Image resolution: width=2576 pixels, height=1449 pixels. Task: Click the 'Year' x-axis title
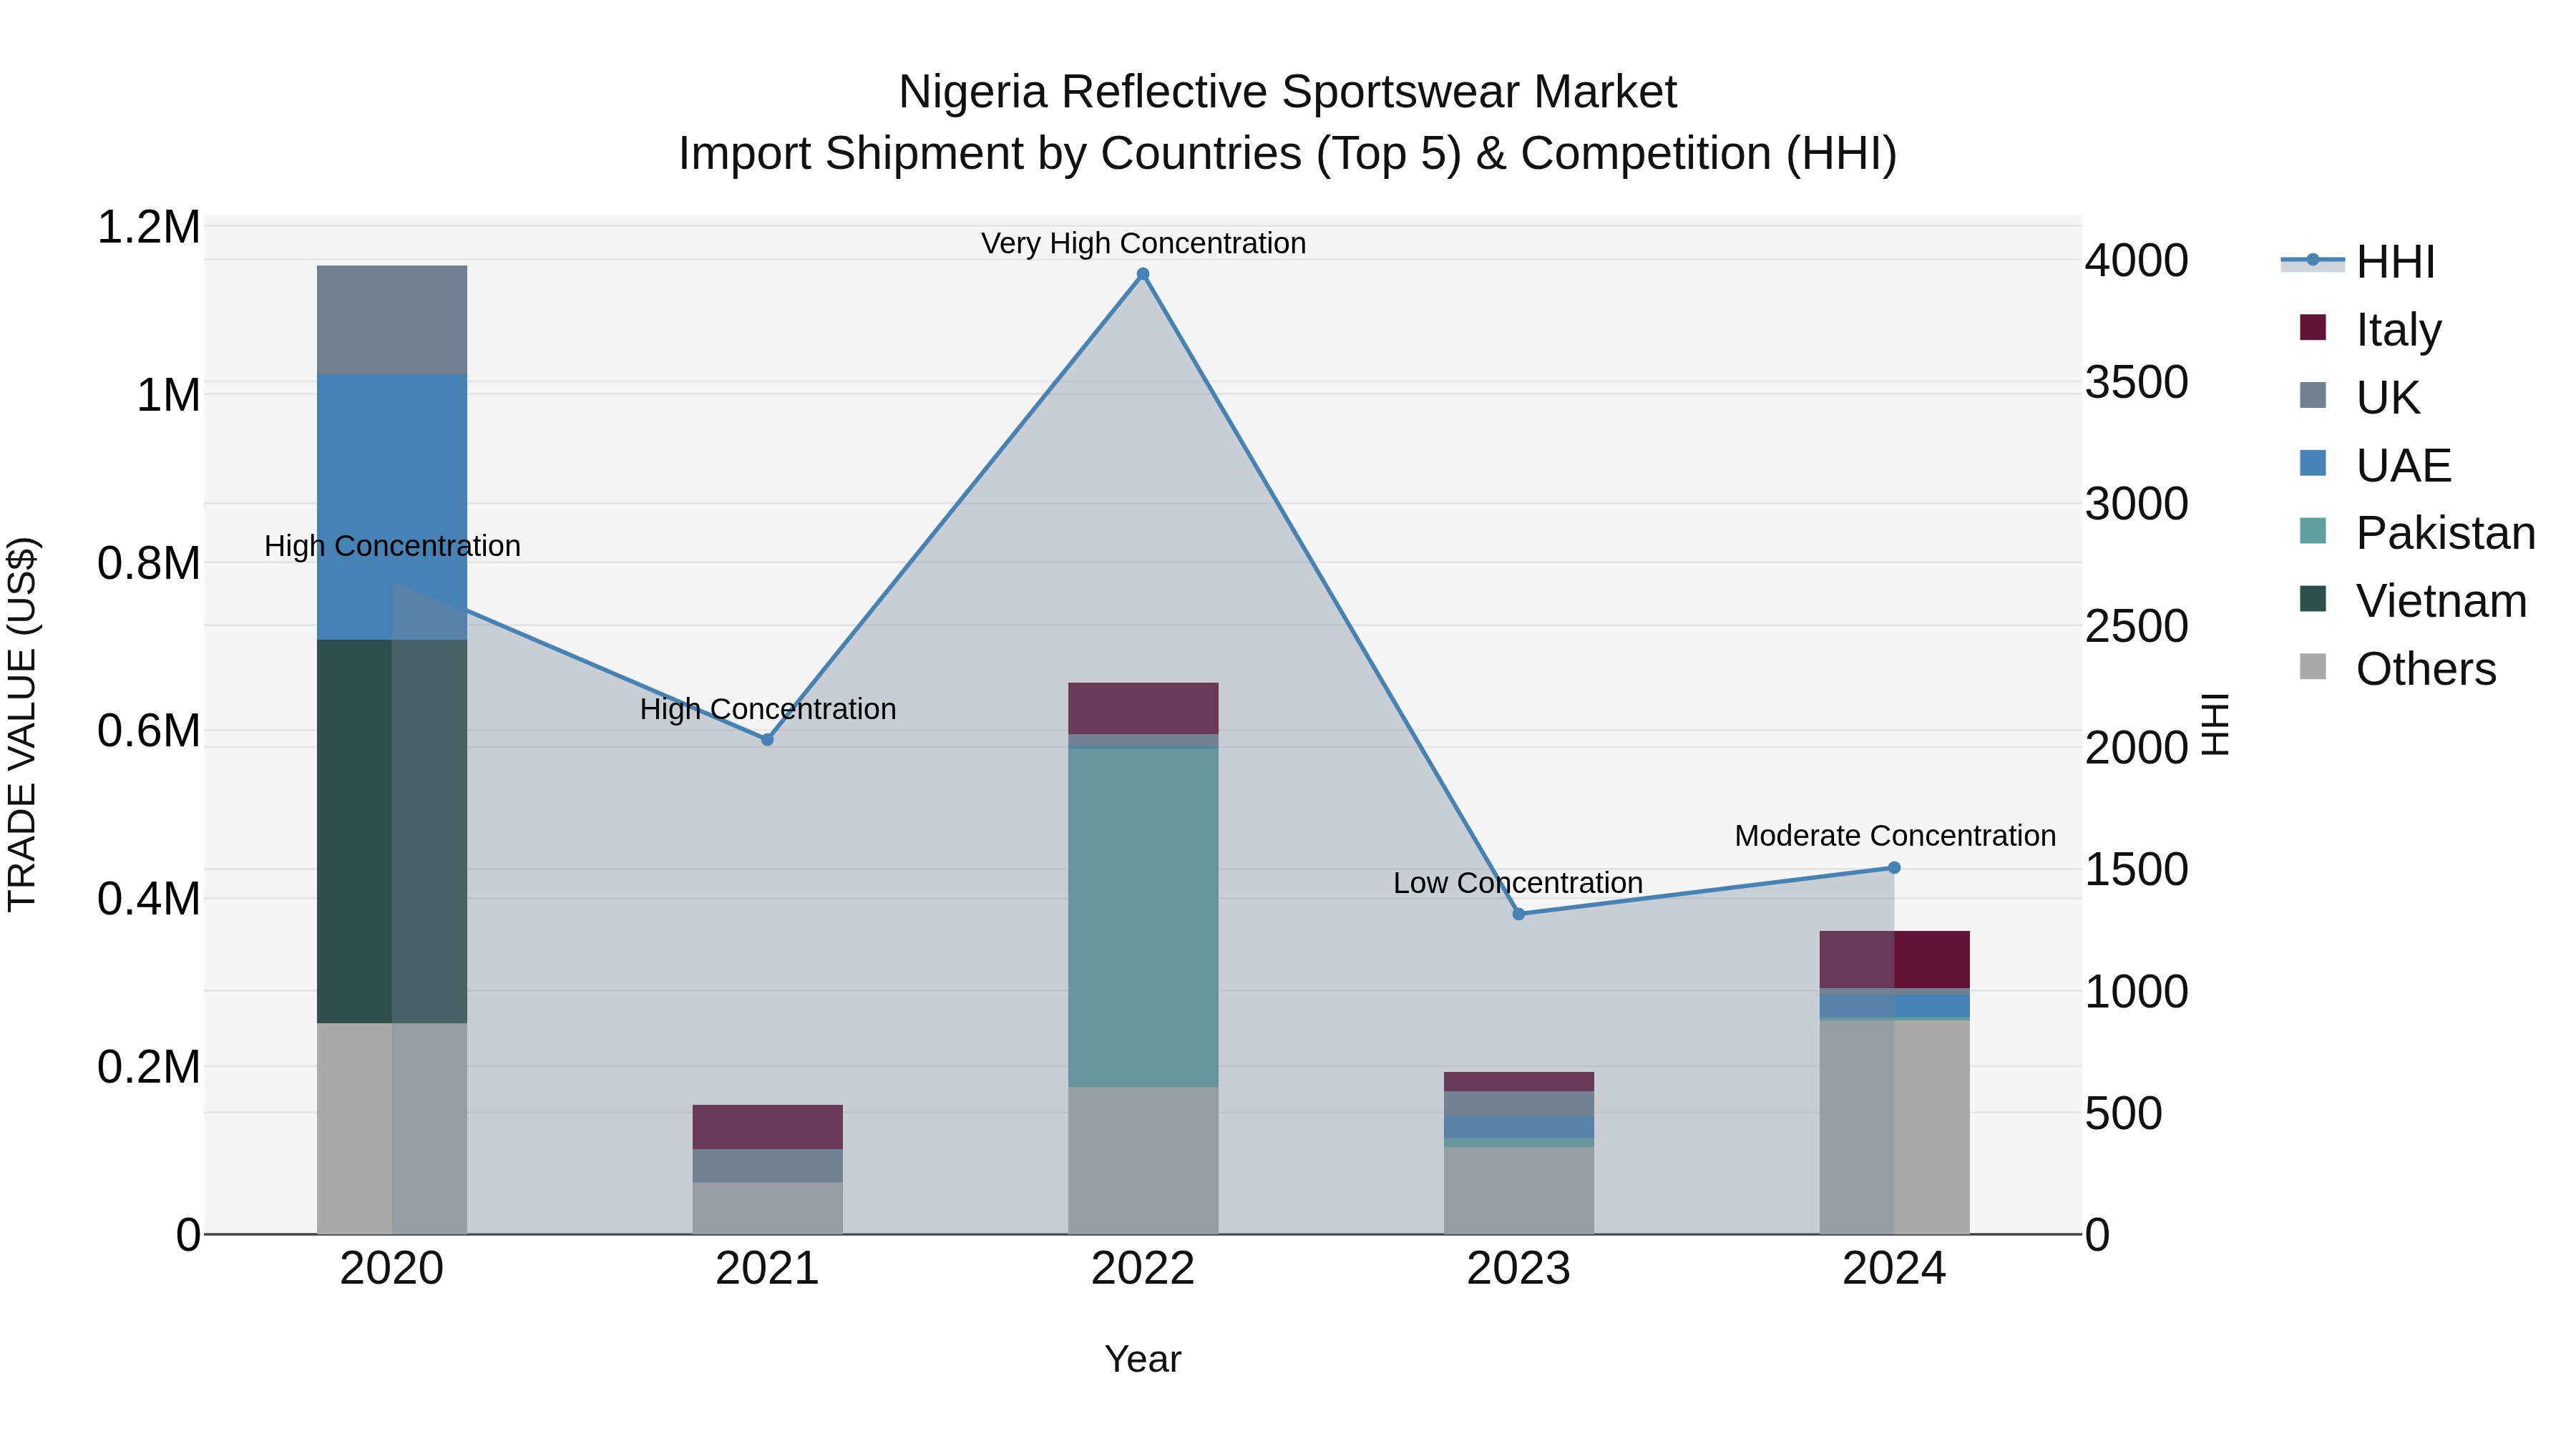pos(1143,1360)
